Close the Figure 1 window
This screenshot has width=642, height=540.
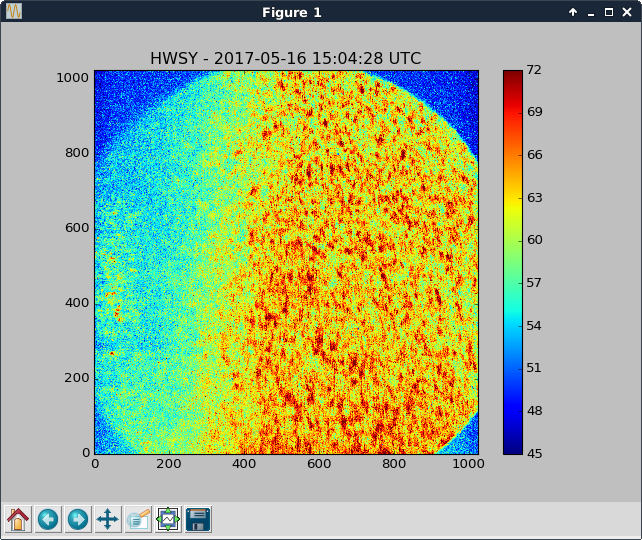[627, 12]
